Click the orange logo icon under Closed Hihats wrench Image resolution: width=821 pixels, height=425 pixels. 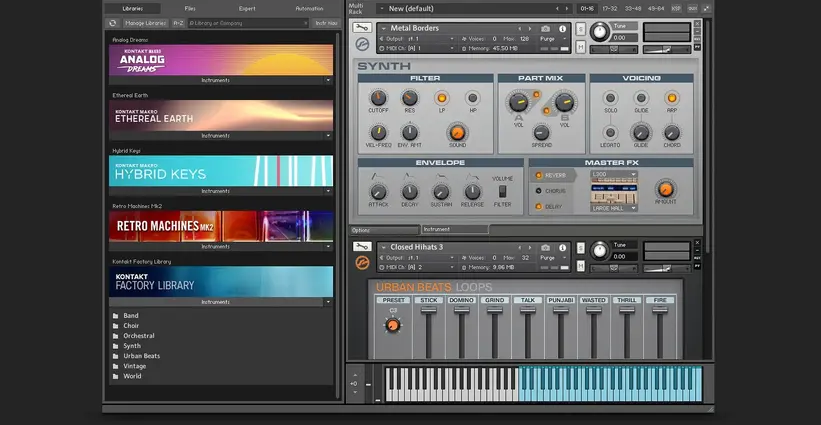[x=362, y=263]
